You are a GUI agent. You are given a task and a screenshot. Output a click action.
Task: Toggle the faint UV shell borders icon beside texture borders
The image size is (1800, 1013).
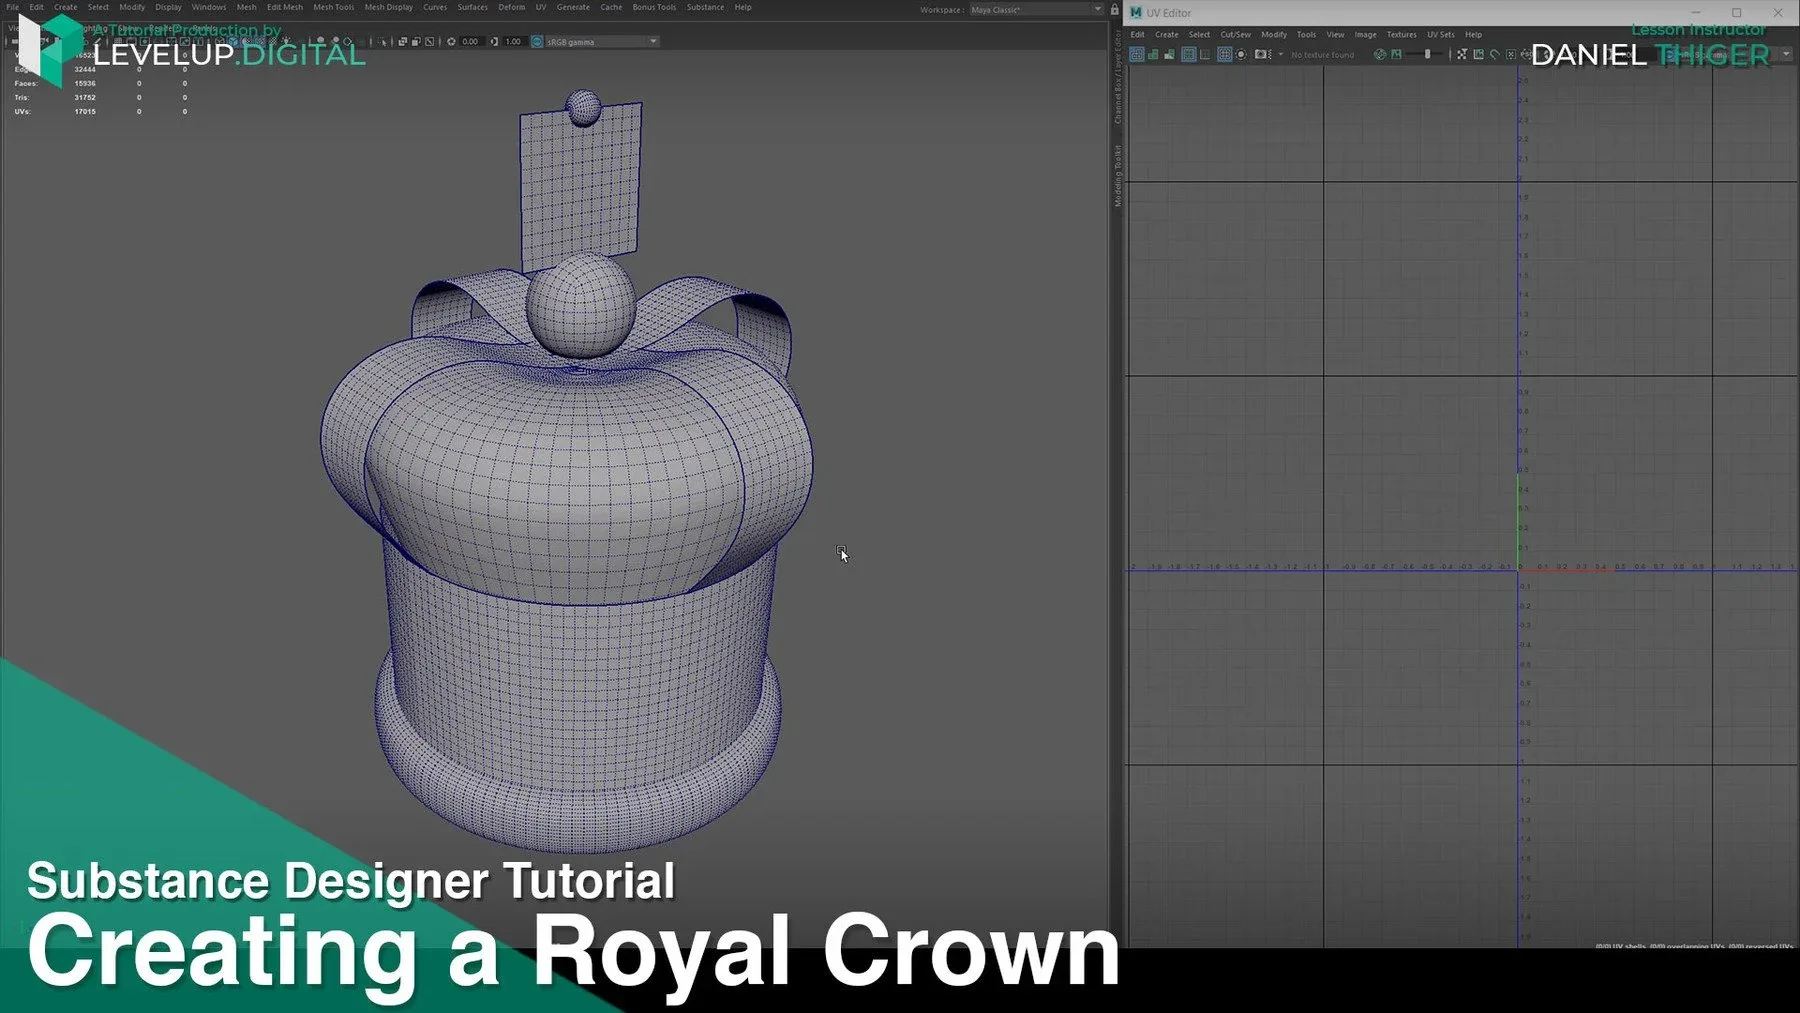[1205, 55]
